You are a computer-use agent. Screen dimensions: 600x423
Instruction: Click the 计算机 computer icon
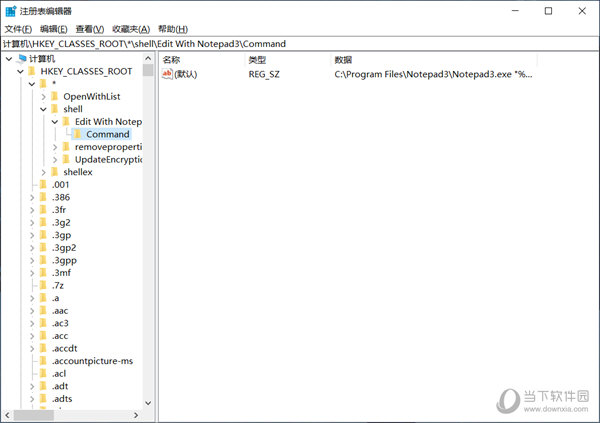(22, 59)
